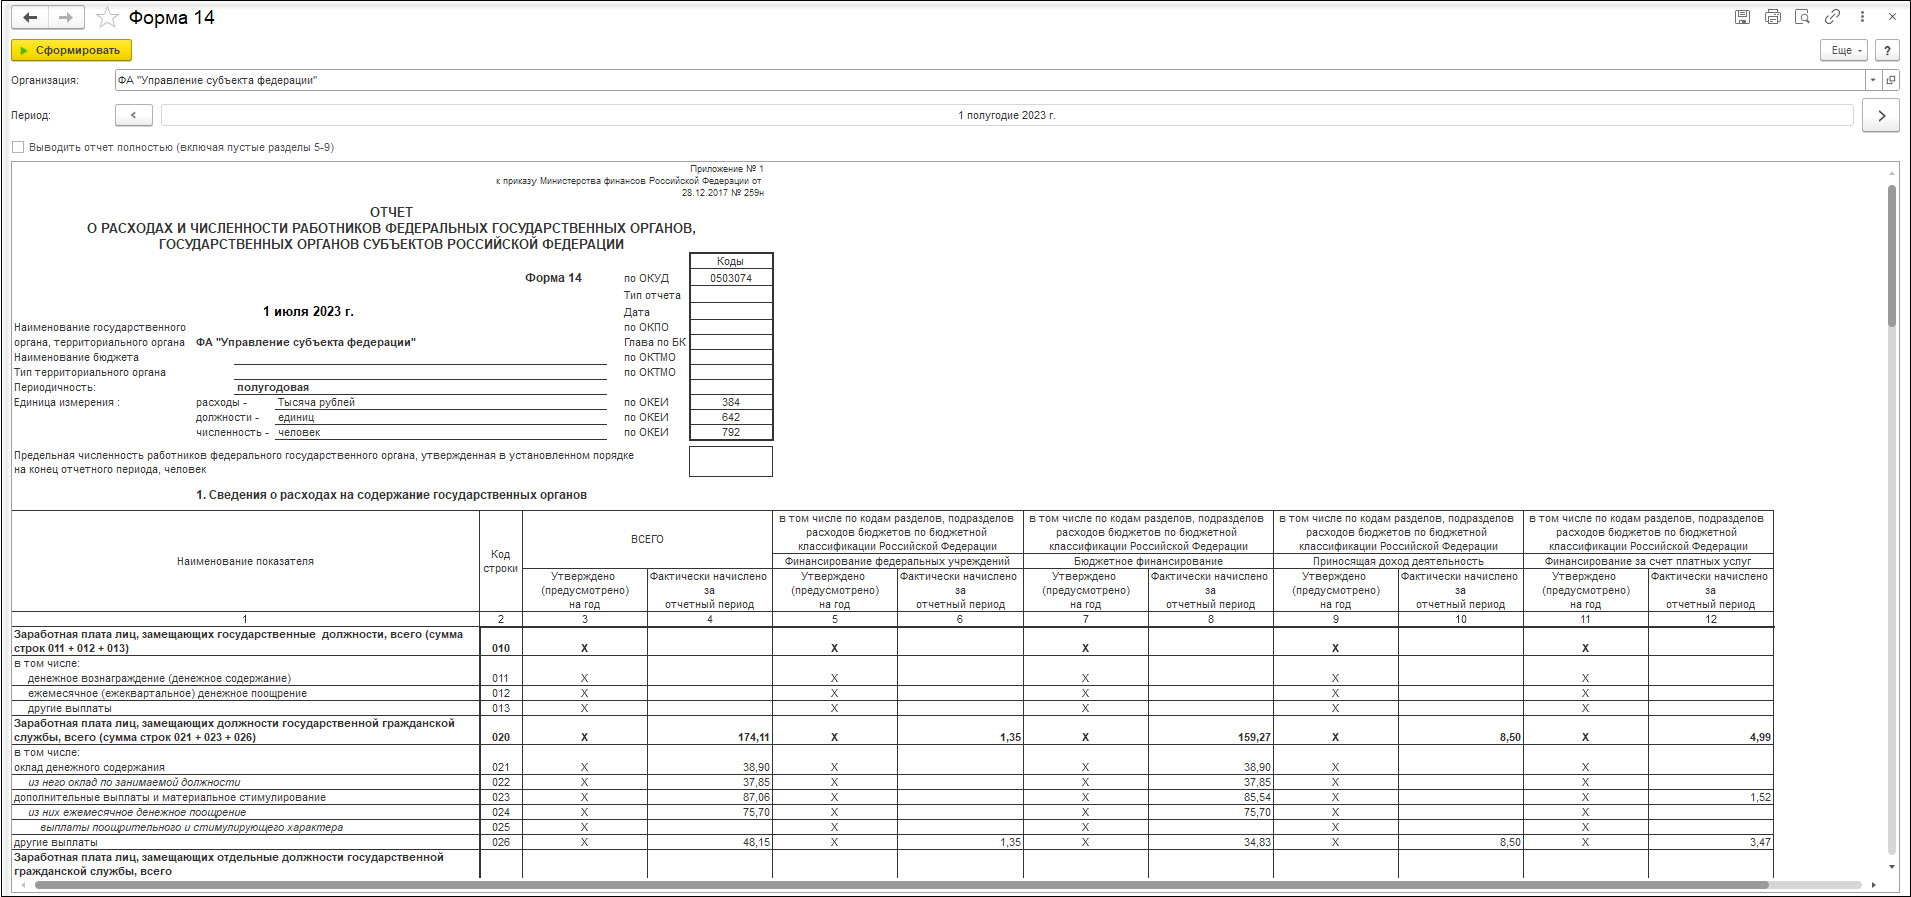Viewport: 1911px width, 897px height.
Task: Open the Еще dropdown menu
Action: point(1844,50)
